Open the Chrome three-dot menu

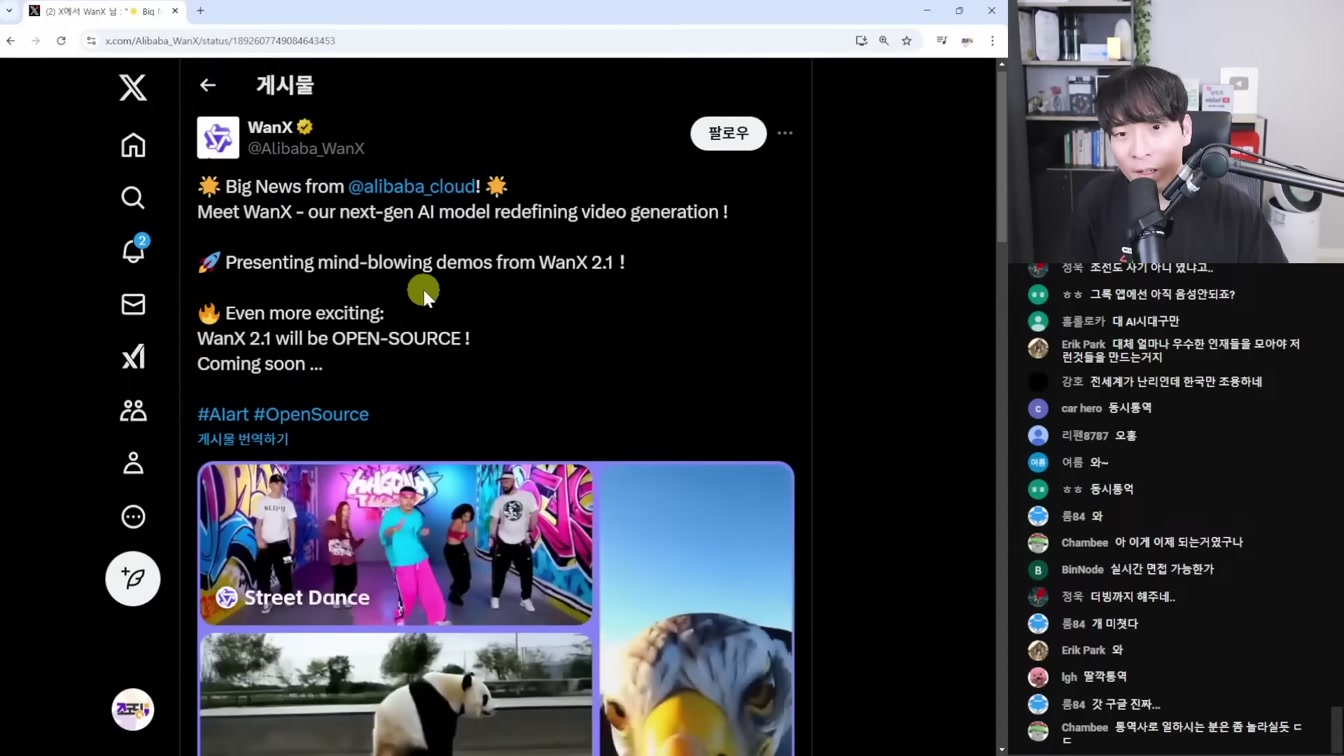click(x=992, y=41)
